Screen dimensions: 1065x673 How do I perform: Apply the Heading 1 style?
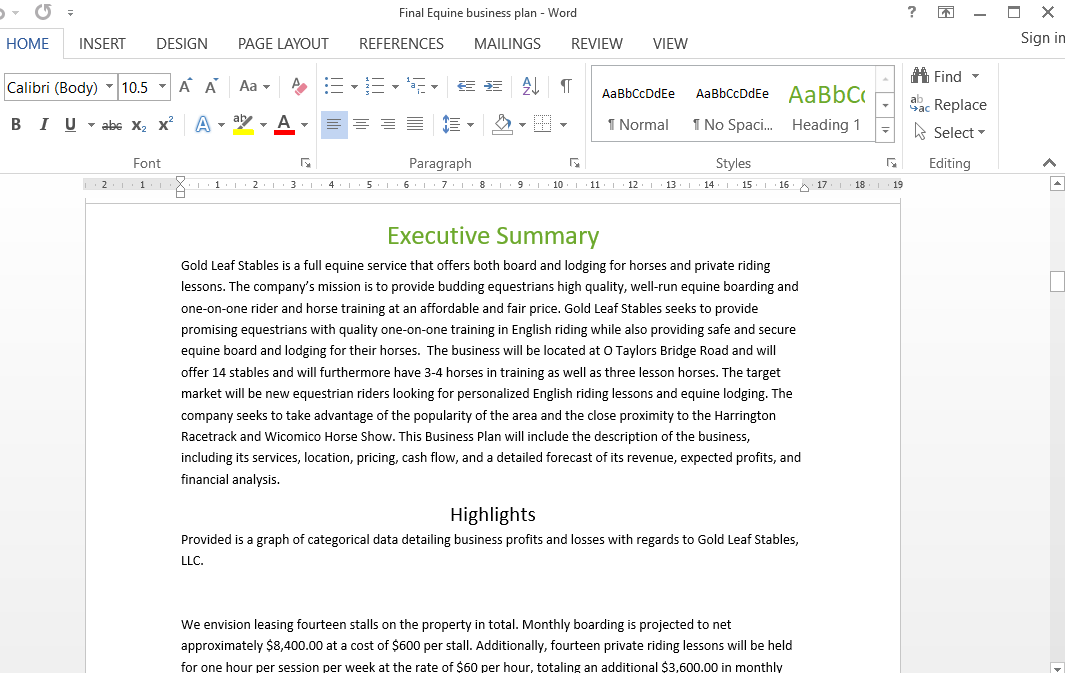(x=827, y=105)
